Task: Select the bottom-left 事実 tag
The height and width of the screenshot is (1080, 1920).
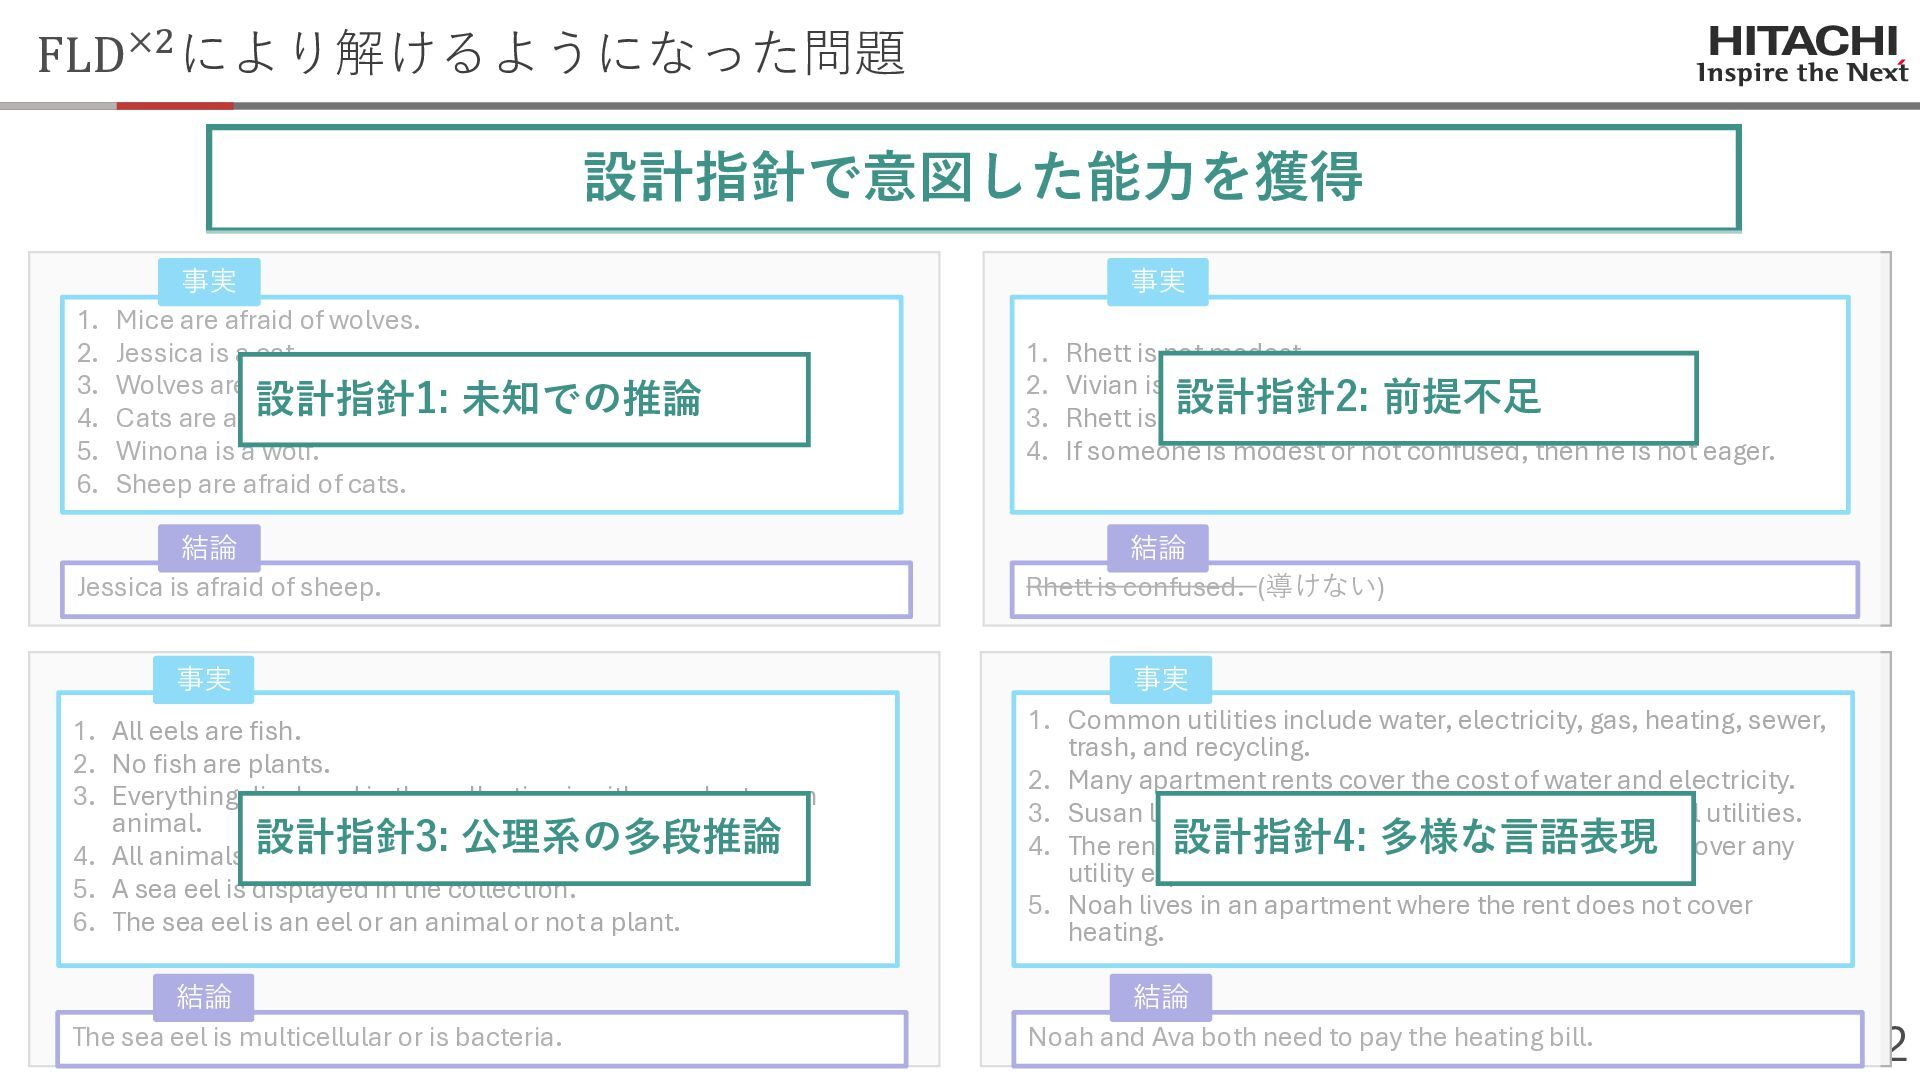Action: [x=203, y=680]
